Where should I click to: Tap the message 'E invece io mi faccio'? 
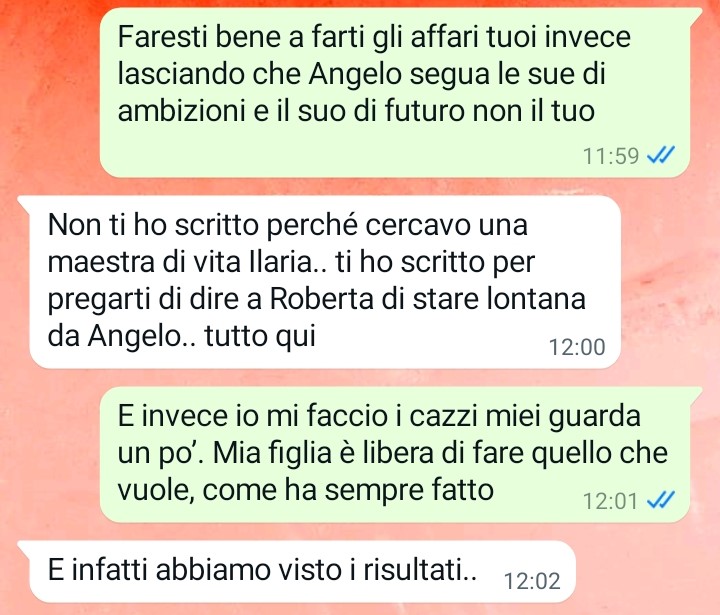click(395, 454)
